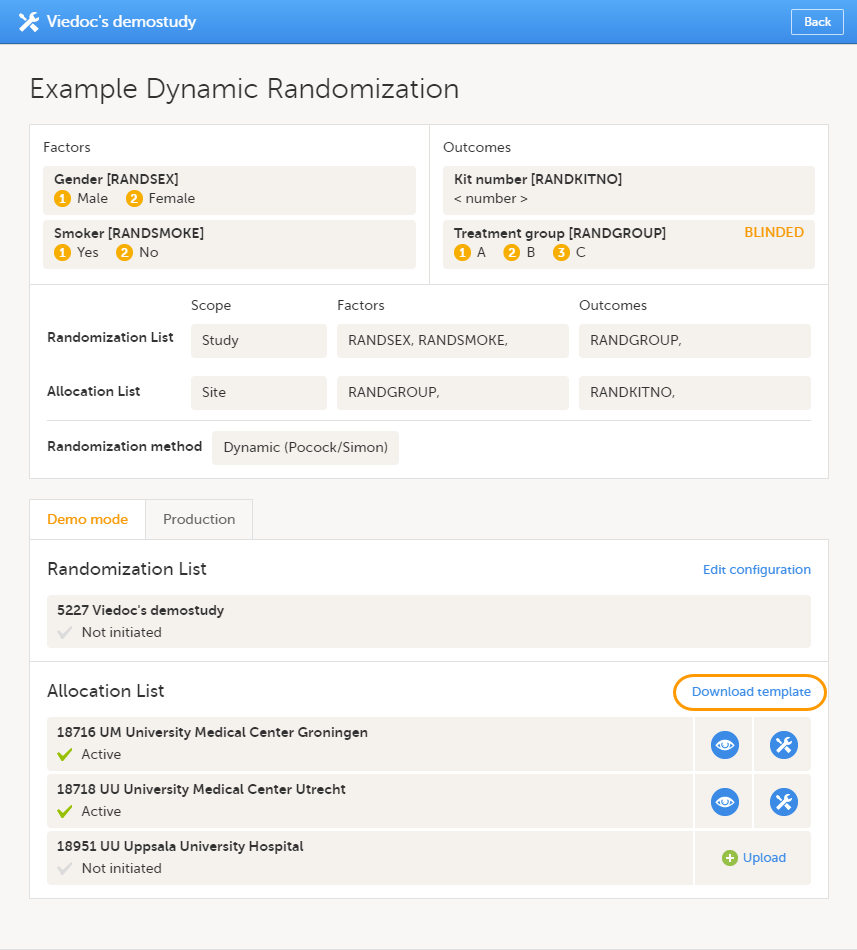
Task: Click the Smoker [RANDSMOKE] factor box
Action: pyautogui.click(x=229, y=244)
